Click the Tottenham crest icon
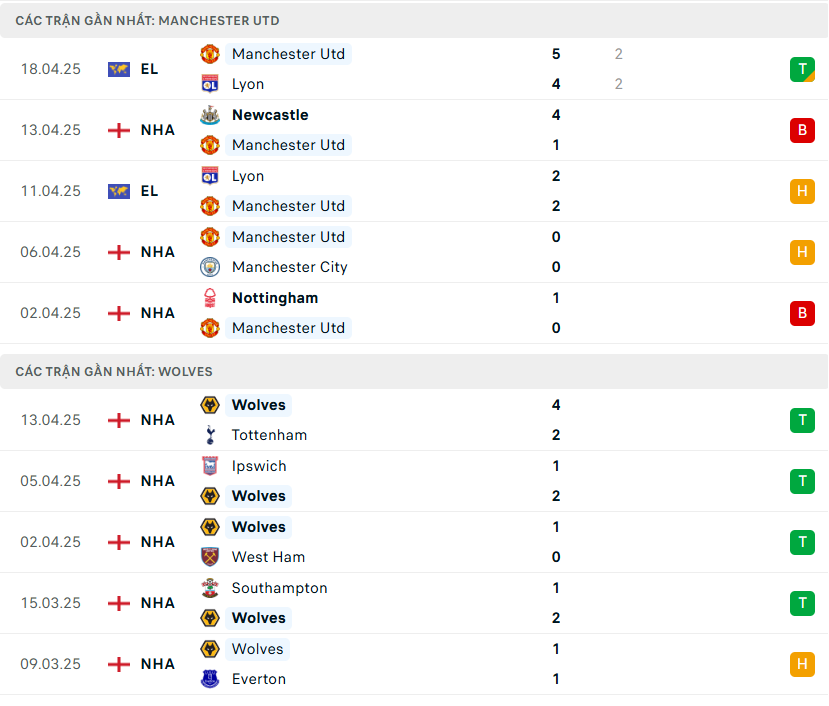The height and width of the screenshot is (706, 829). [x=210, y=435]
